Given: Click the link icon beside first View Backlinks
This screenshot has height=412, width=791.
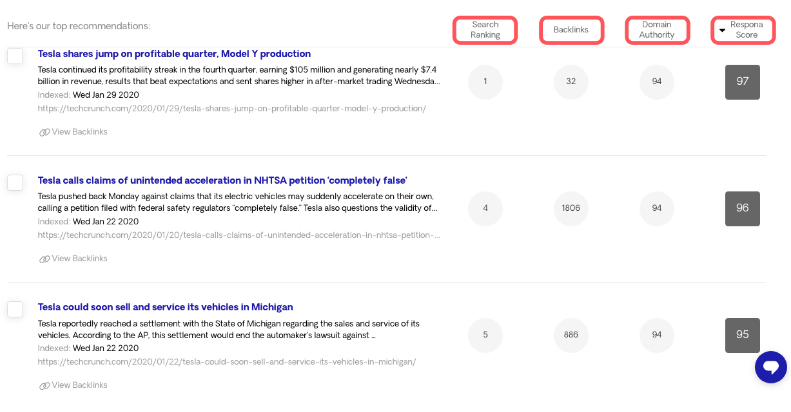Looking at the screenshot, I should point(44,132).
